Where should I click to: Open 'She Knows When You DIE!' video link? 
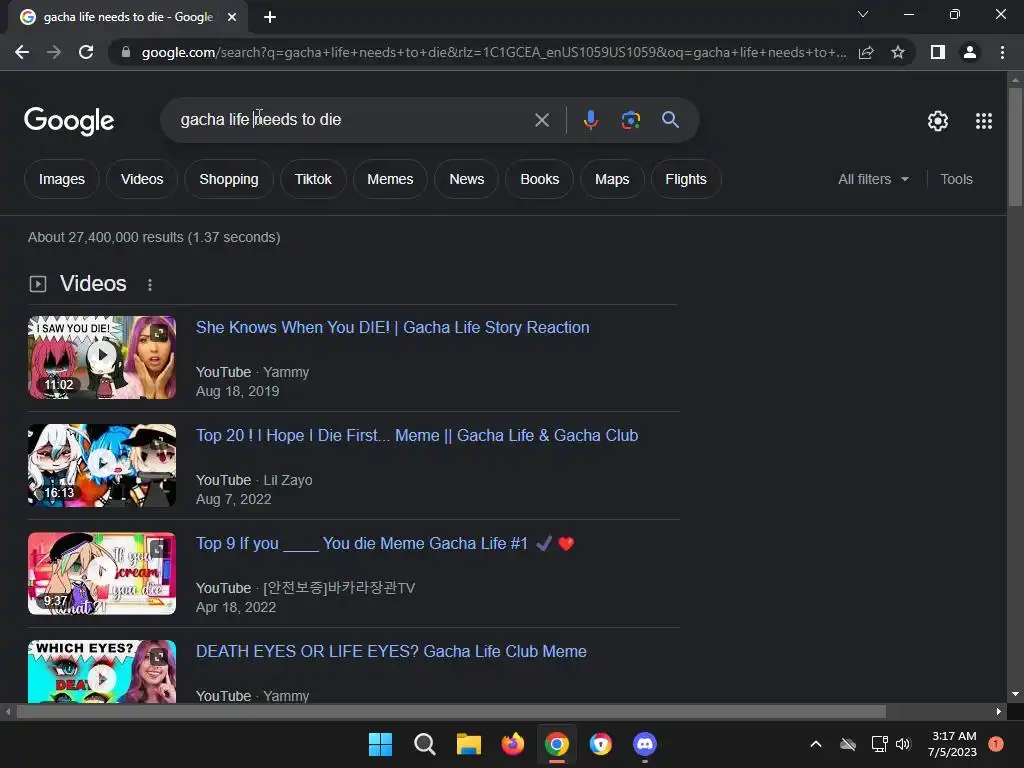click(392, 327)
